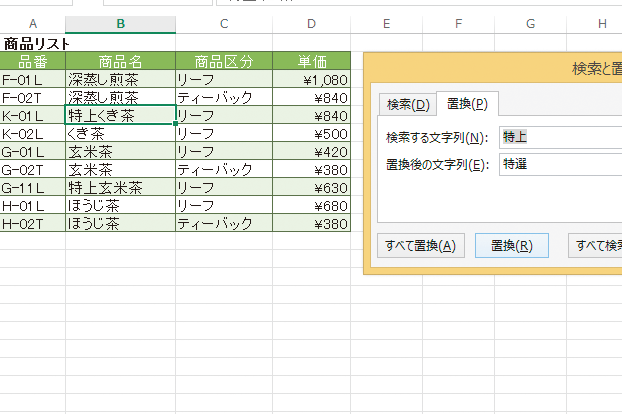Viewport: 622px width, 414px height.
Task: Select the cell containing 特上玄米茶
Action: point(120,187)
